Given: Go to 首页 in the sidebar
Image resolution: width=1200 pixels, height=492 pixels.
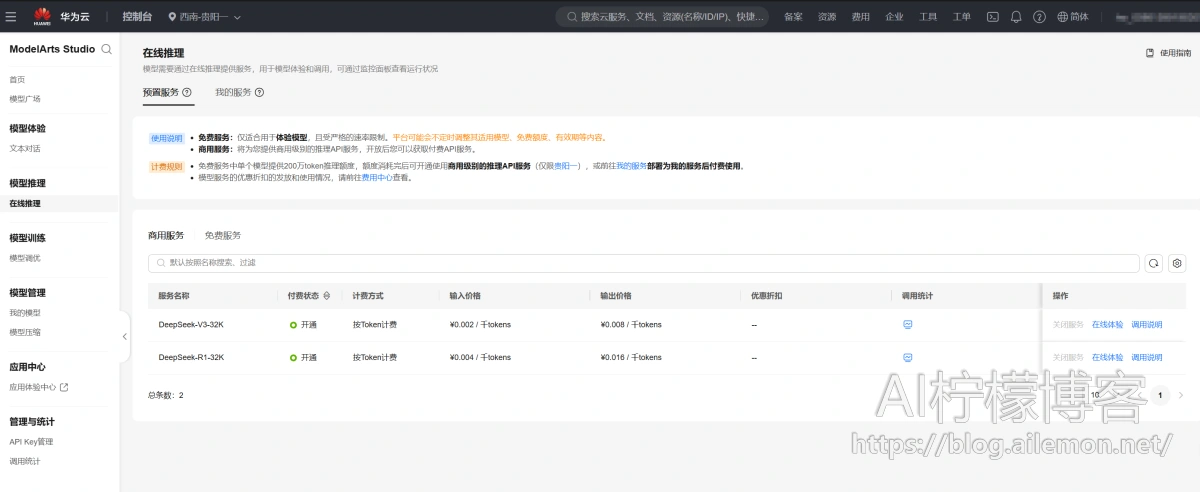Looking at the screenshot, I should (x=17, y=79).
